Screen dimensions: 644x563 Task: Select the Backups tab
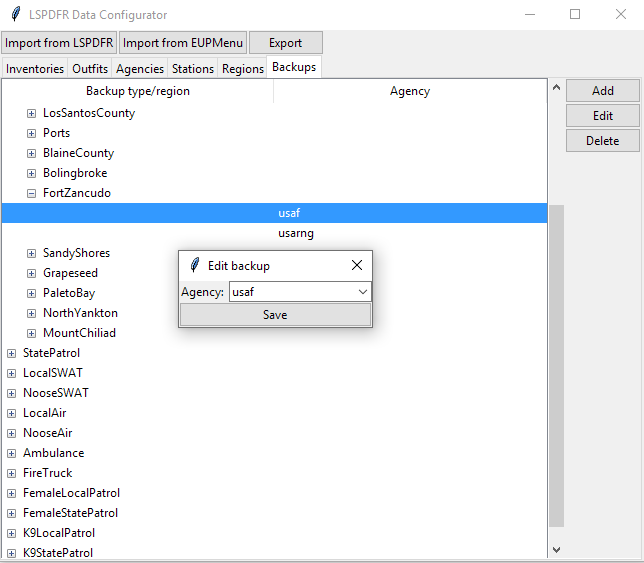click(x=294, y=67)
